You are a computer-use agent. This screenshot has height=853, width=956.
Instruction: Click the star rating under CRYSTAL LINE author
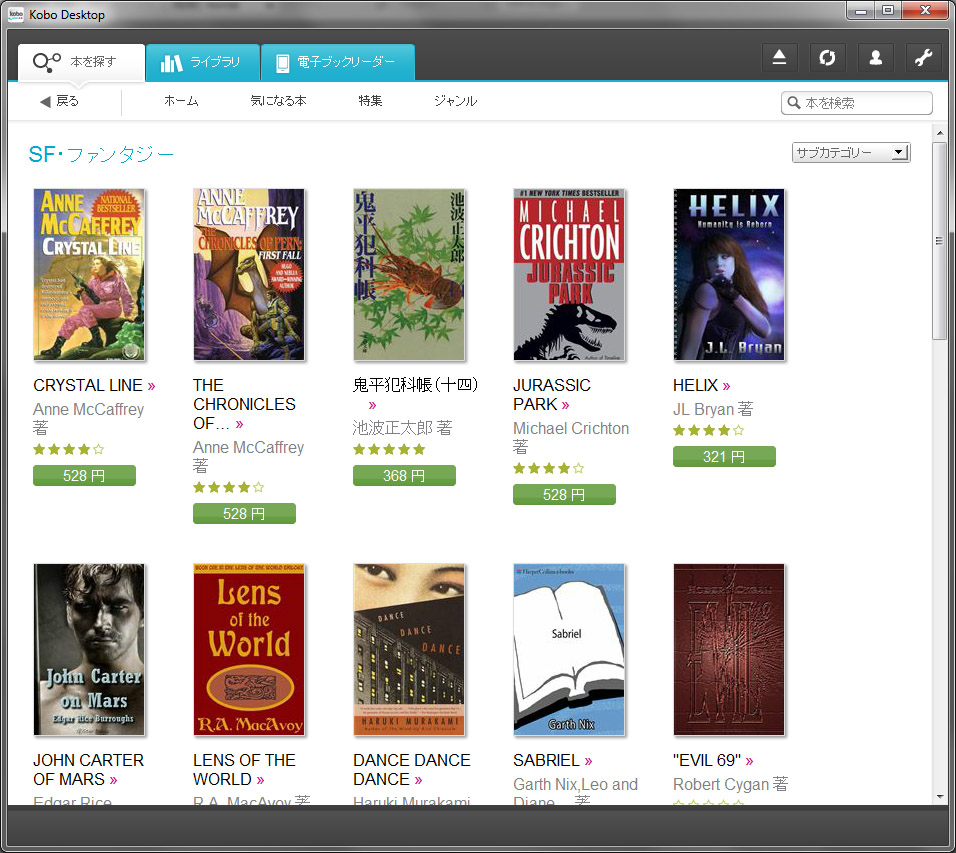tap(69, 449)
